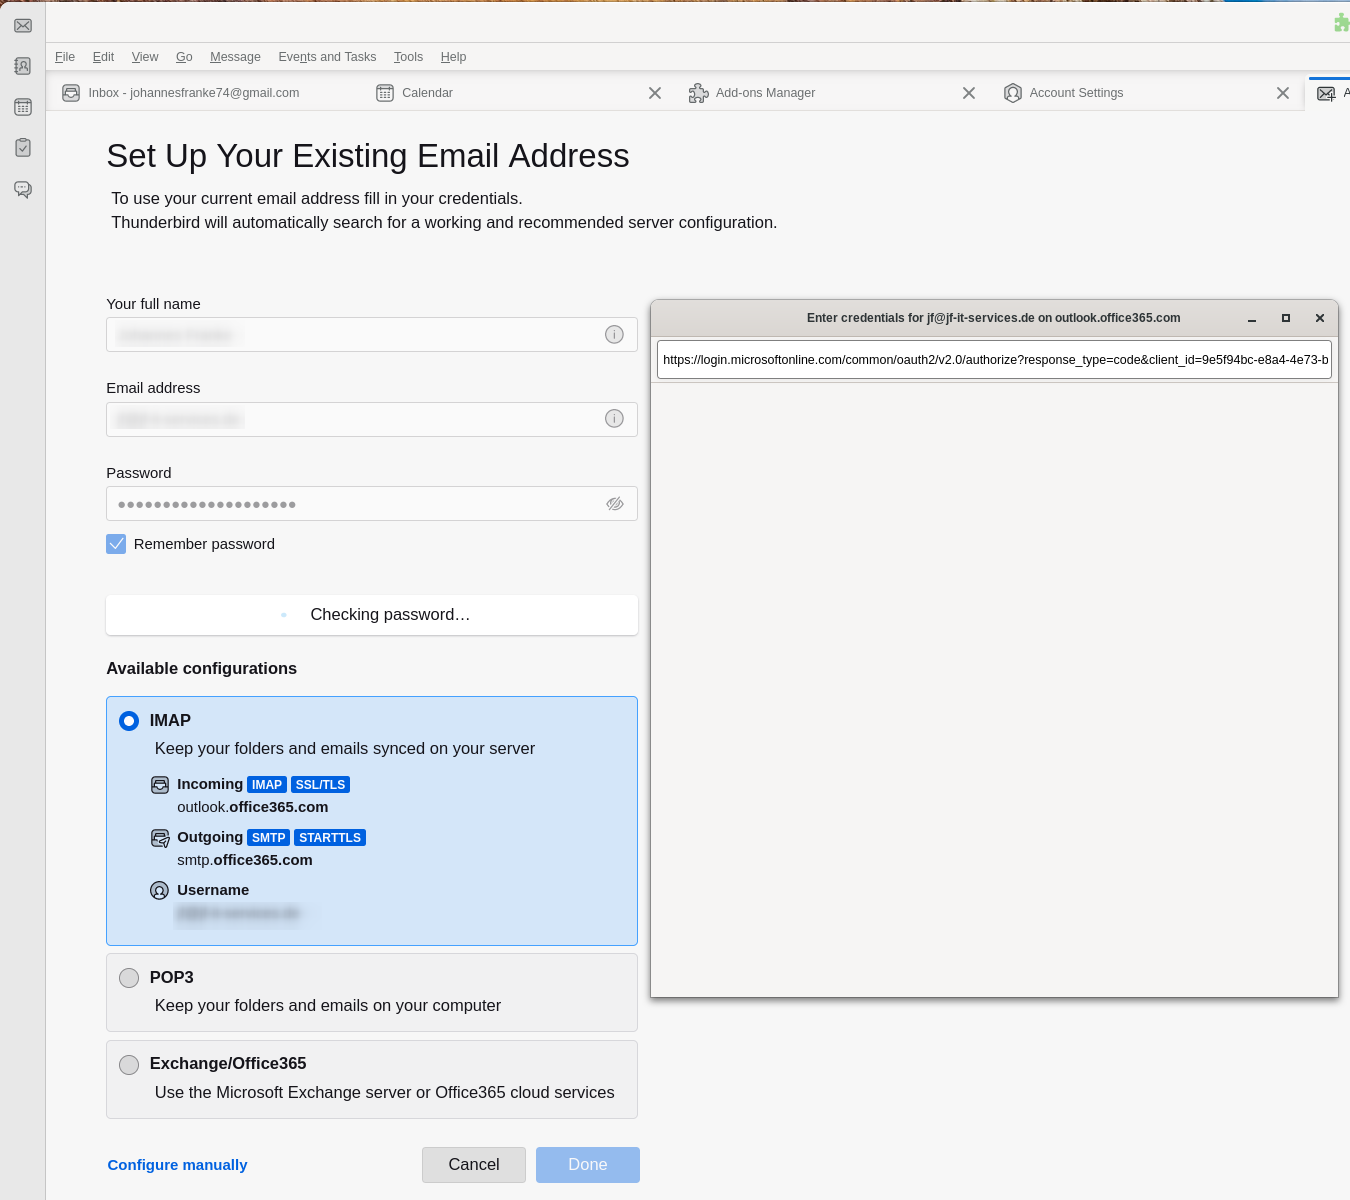The image size is (1350, 1200).
Task: Click the Your full name input field
Action: [x=372, y=335]
